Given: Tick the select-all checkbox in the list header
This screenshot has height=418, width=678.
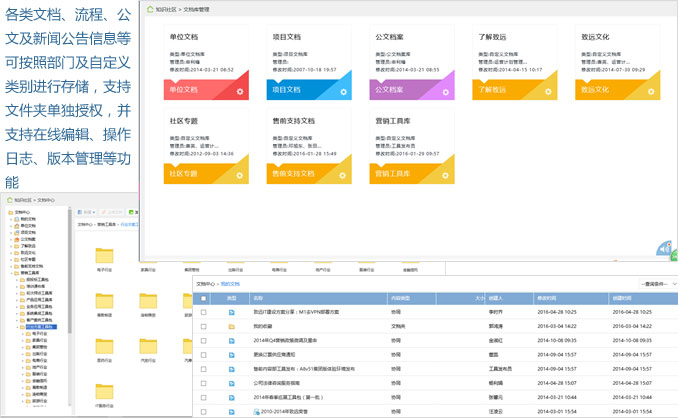Looking at the screenshot, I should coord(204,298).
